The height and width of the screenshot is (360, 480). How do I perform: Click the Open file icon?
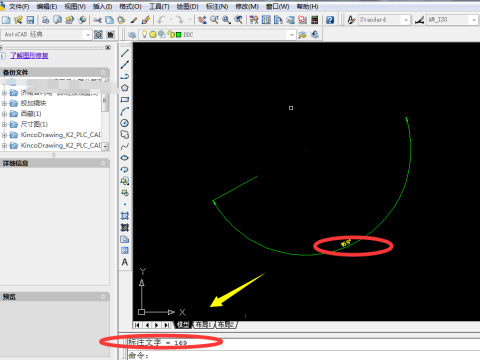click(18, 20)
